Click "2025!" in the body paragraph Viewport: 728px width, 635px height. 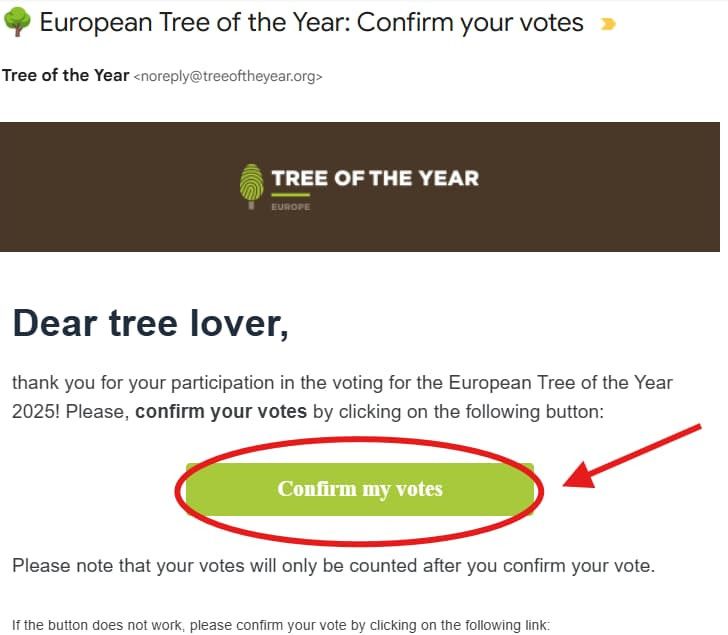[x=33, y=411]
